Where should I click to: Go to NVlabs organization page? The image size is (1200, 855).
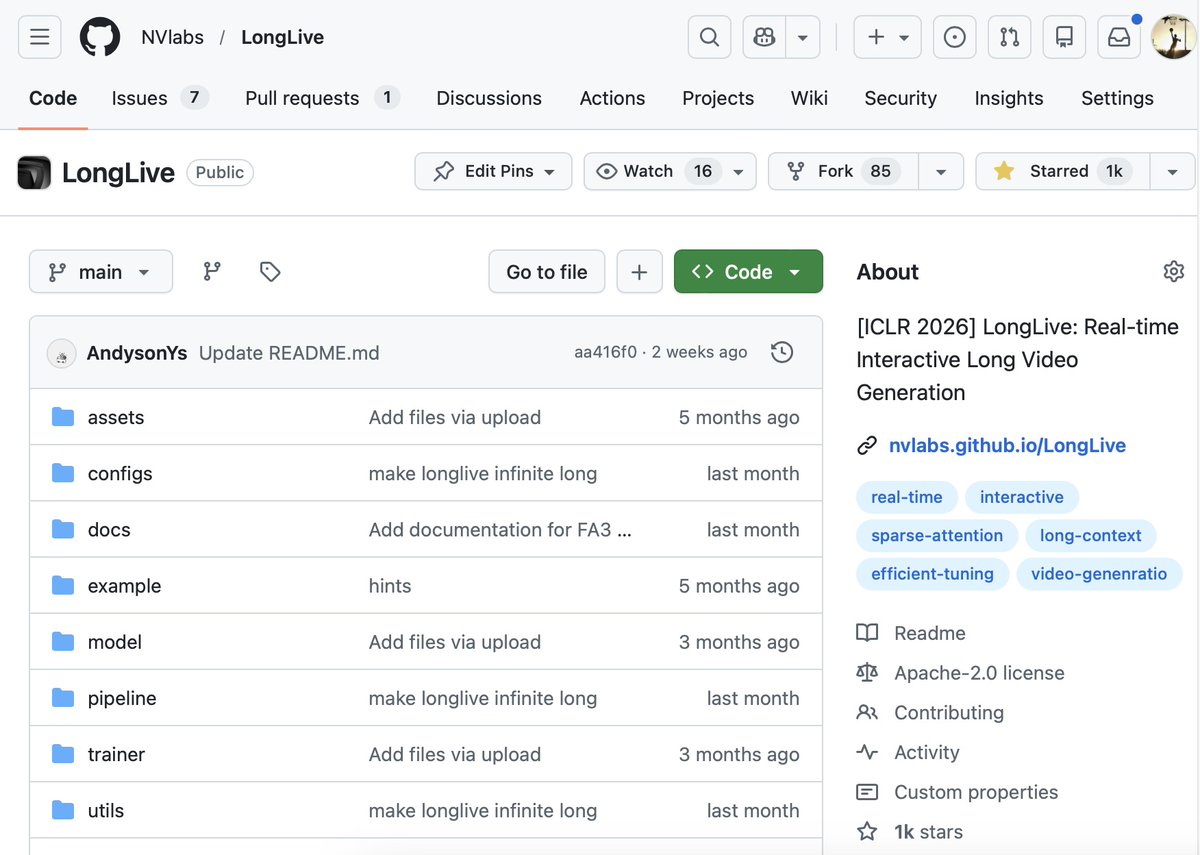[172, 37]
